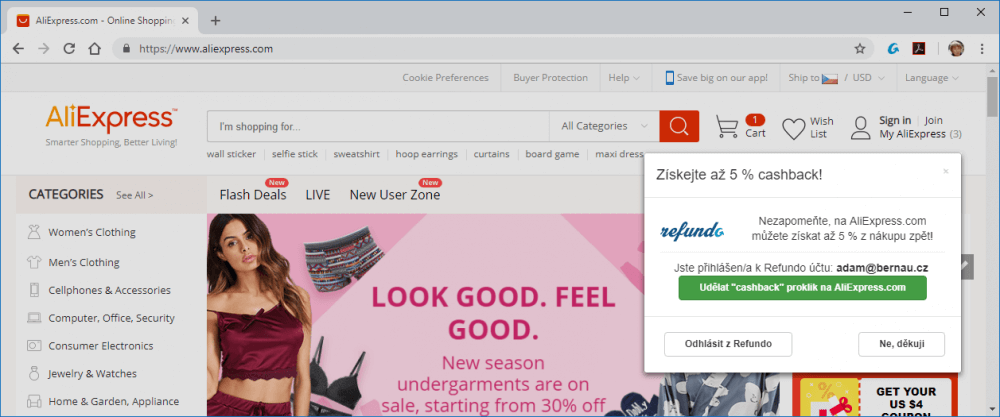Click inside the I'm shopping for search field
Viewport: 1000px width, 417px height.
(x=378, y=126)
